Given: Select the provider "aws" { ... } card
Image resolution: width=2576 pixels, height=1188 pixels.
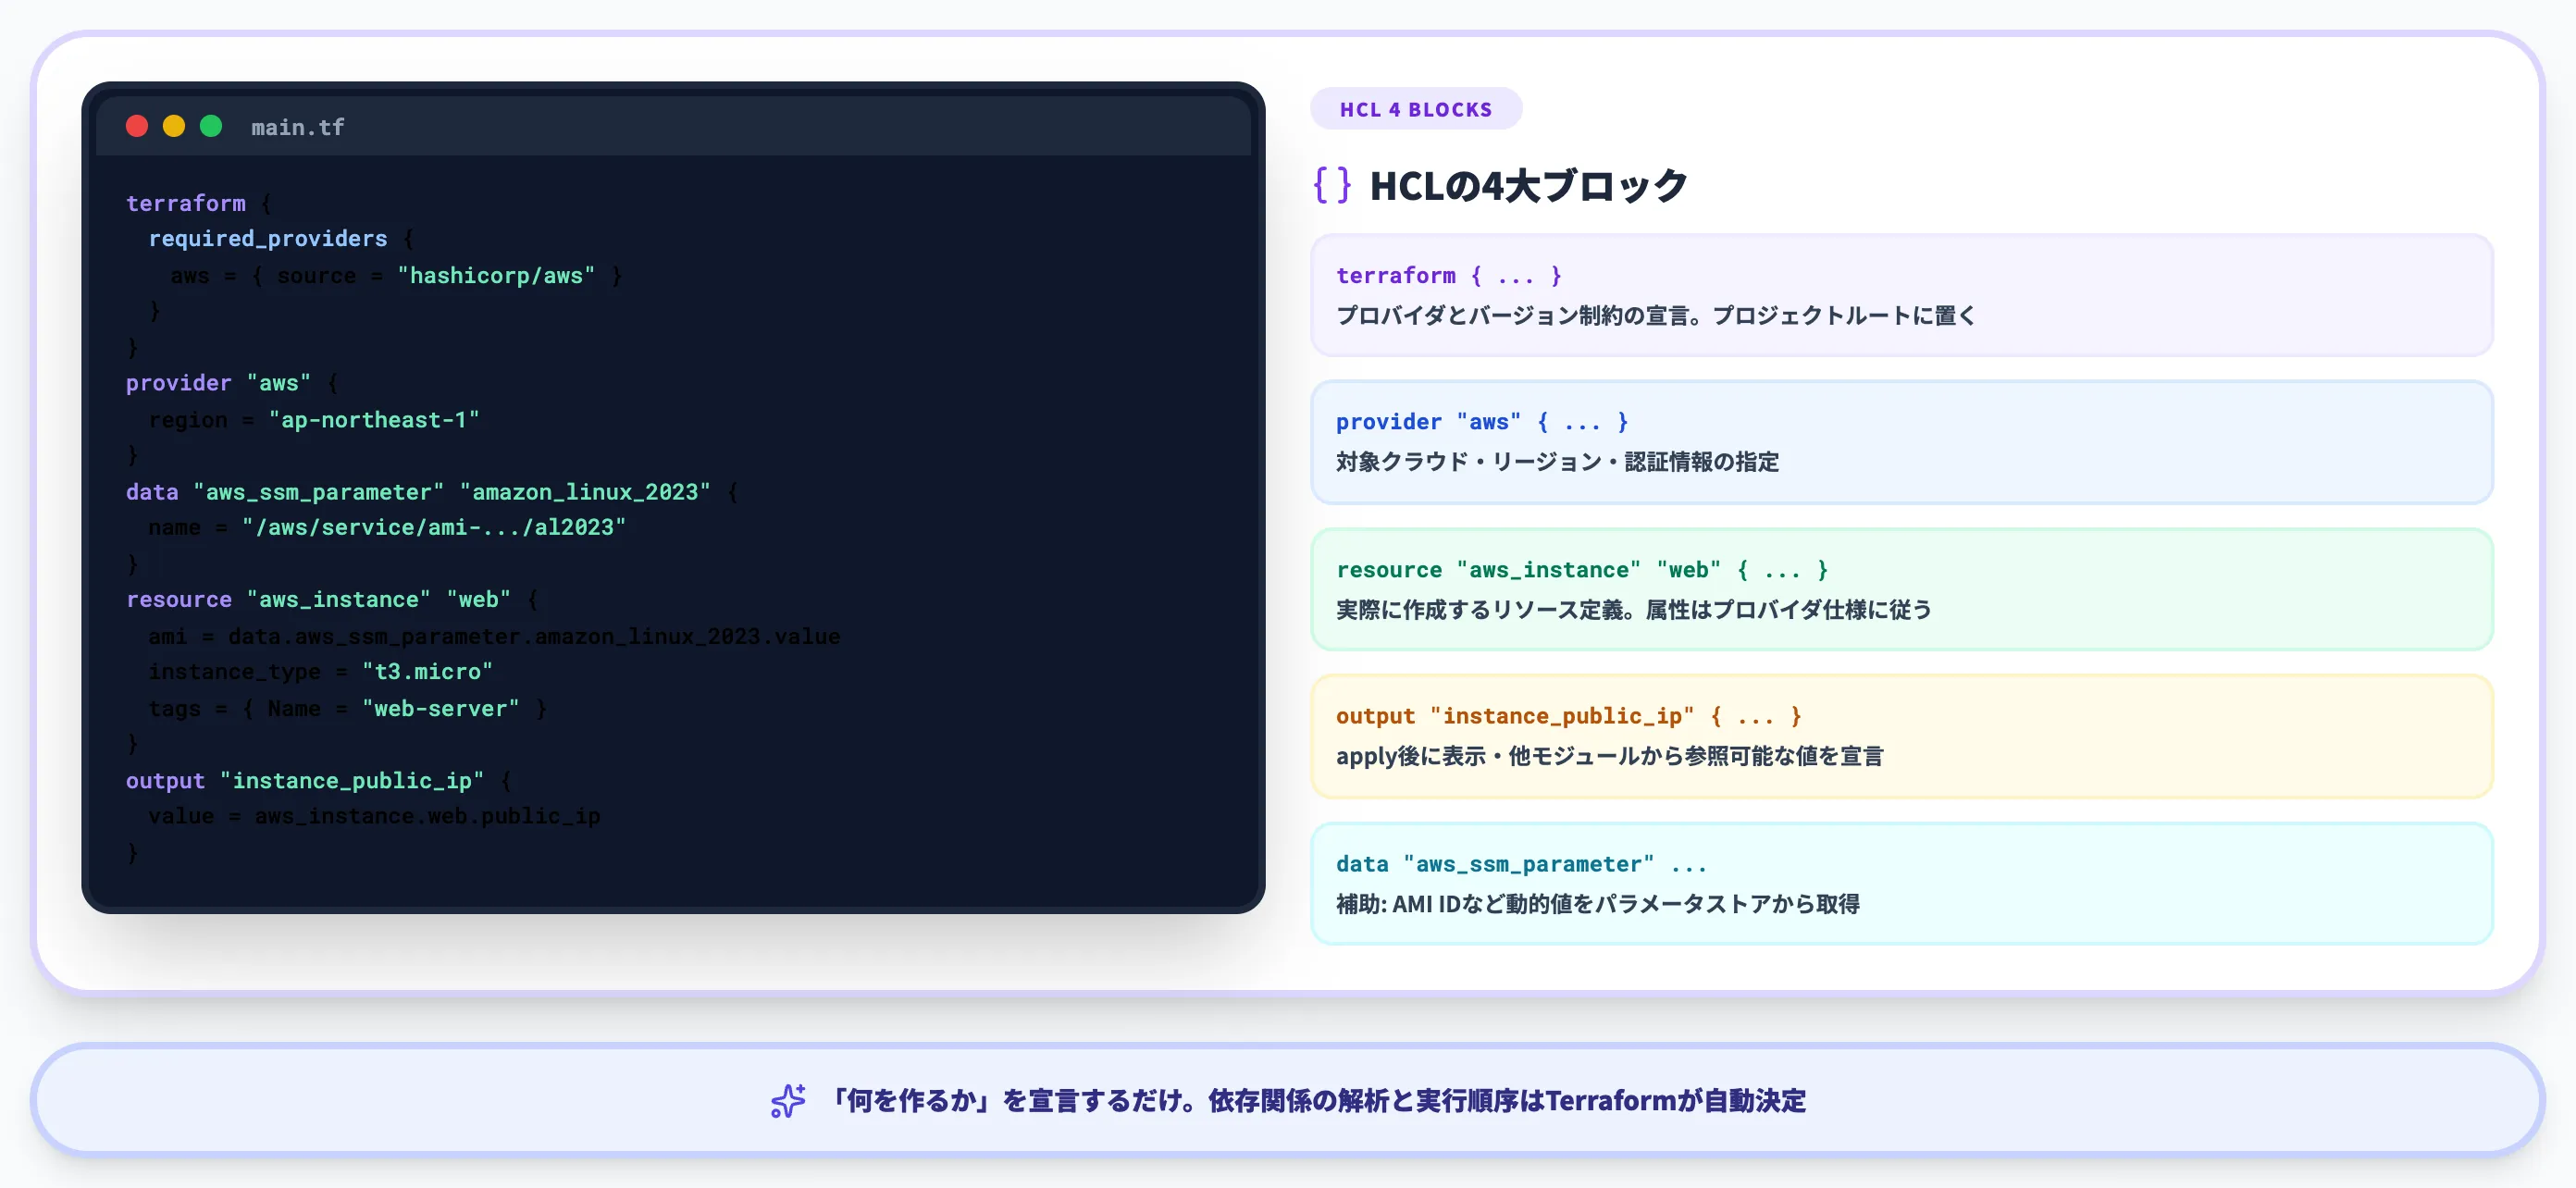Looking at the screenshot, I should (x=1901, y=442).
